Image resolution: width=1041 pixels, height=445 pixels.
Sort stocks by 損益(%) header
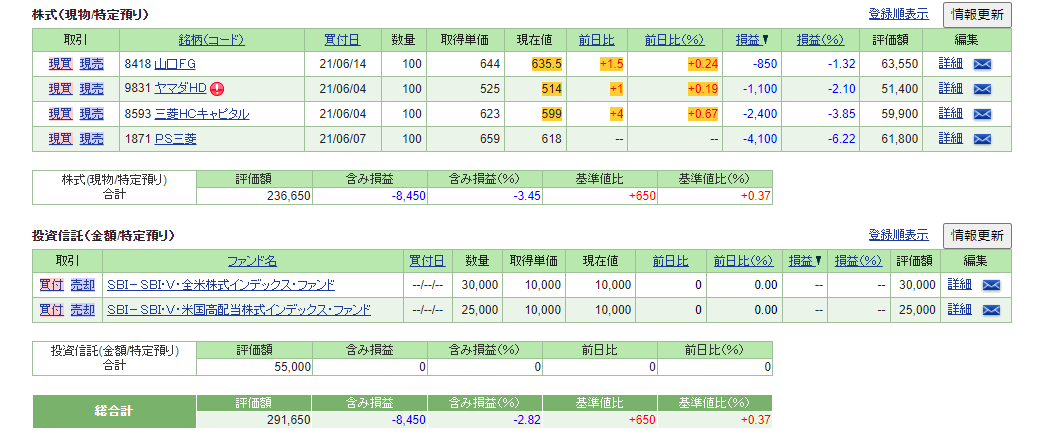[x=821, y=40]
